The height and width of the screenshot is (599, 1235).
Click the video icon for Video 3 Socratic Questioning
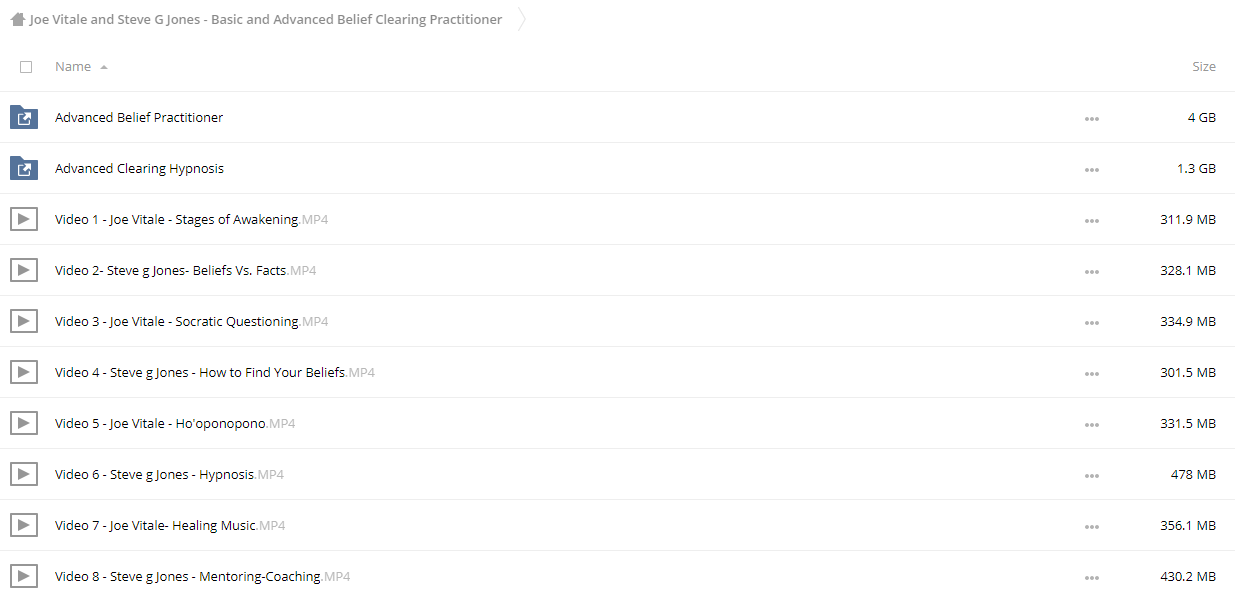coord(24,322)
